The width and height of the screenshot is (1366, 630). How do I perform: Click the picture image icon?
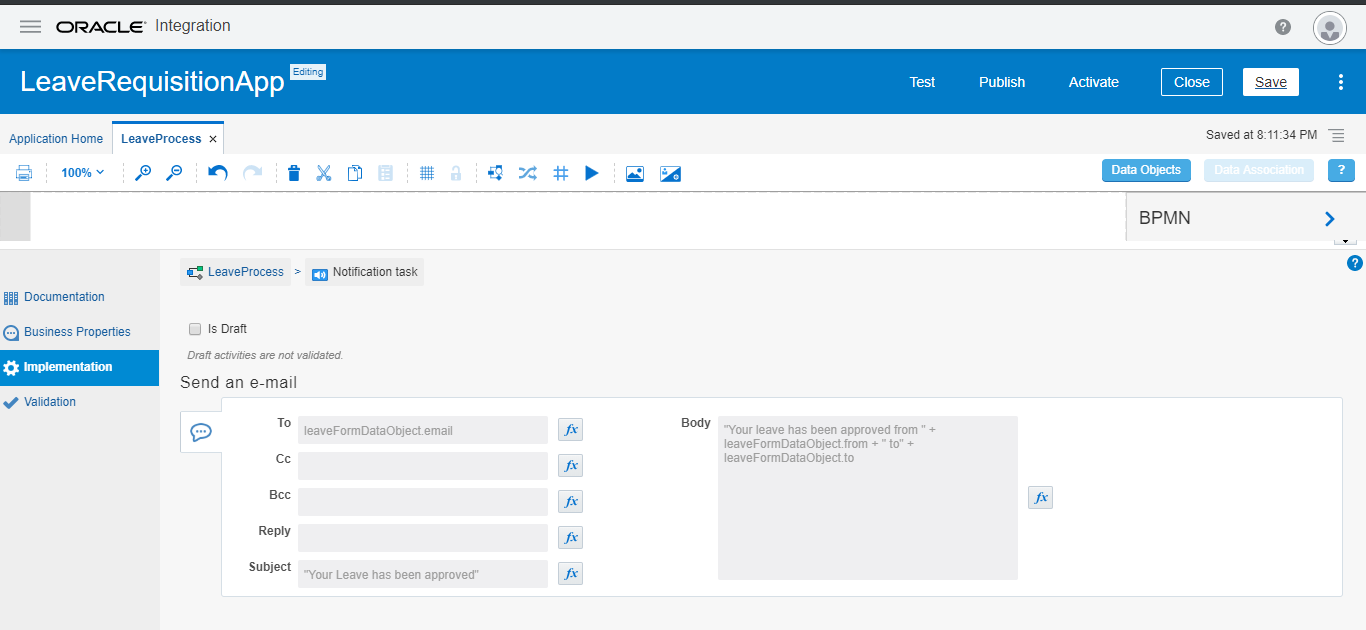point(634,173)
